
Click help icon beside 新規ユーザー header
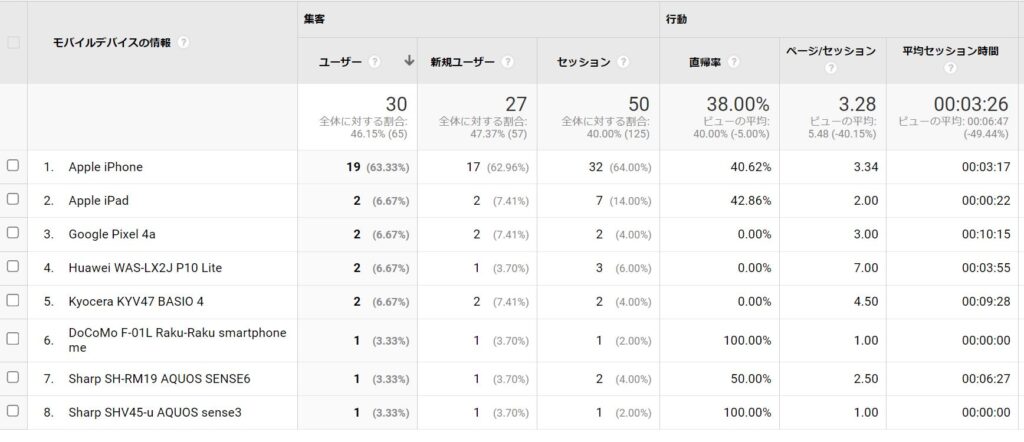508,62
